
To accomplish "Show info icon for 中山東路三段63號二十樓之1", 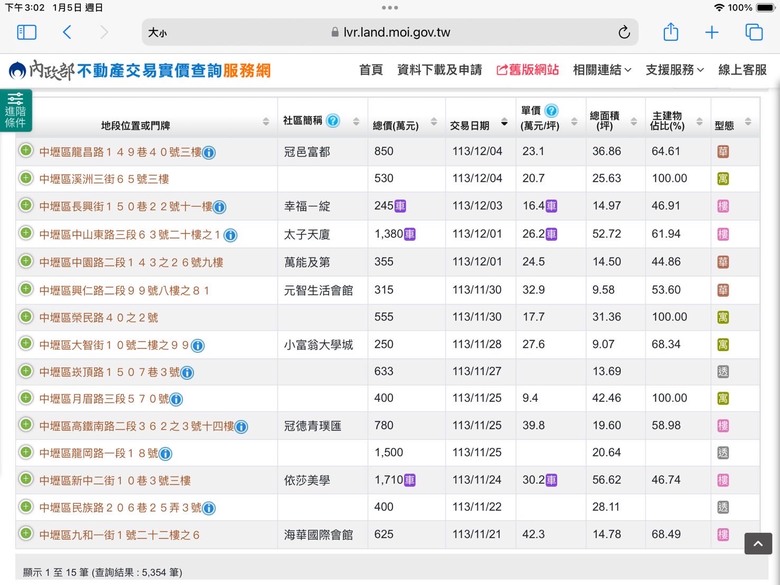I will (x=230, y=235).
